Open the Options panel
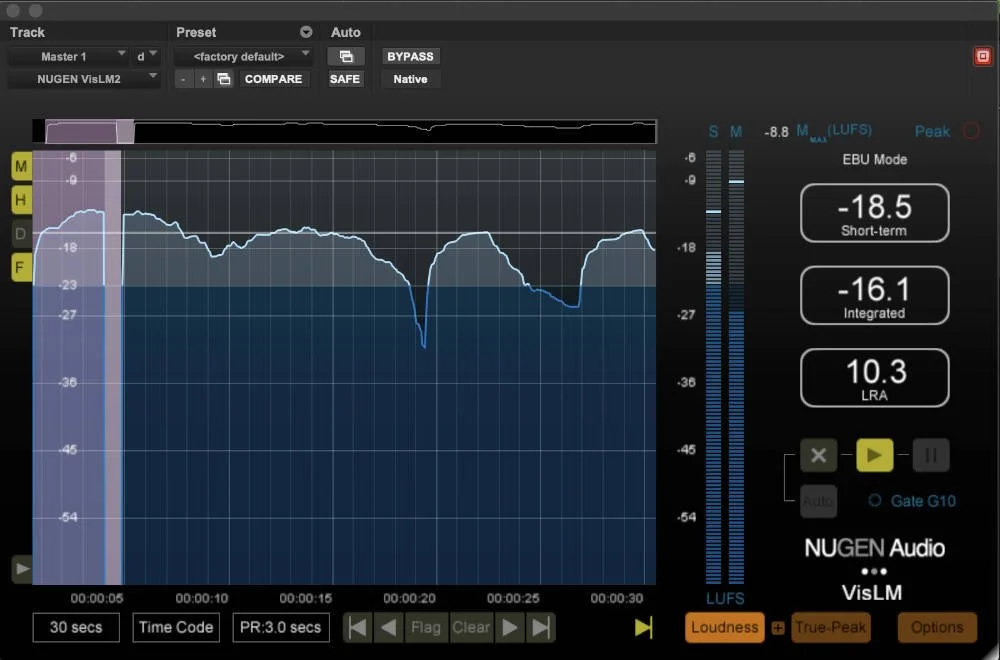Screen dimensions: 1000x660 [x=937, y=627]
